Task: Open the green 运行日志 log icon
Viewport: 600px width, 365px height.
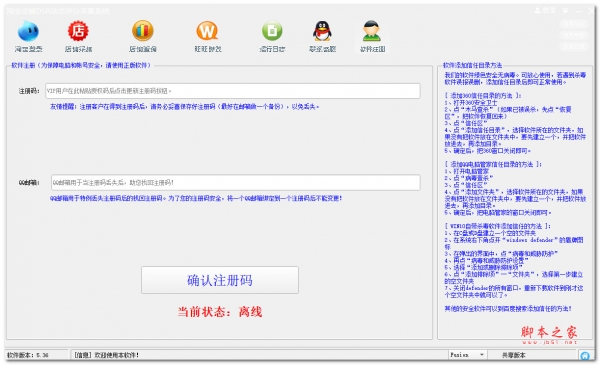Action: (272, 31)
